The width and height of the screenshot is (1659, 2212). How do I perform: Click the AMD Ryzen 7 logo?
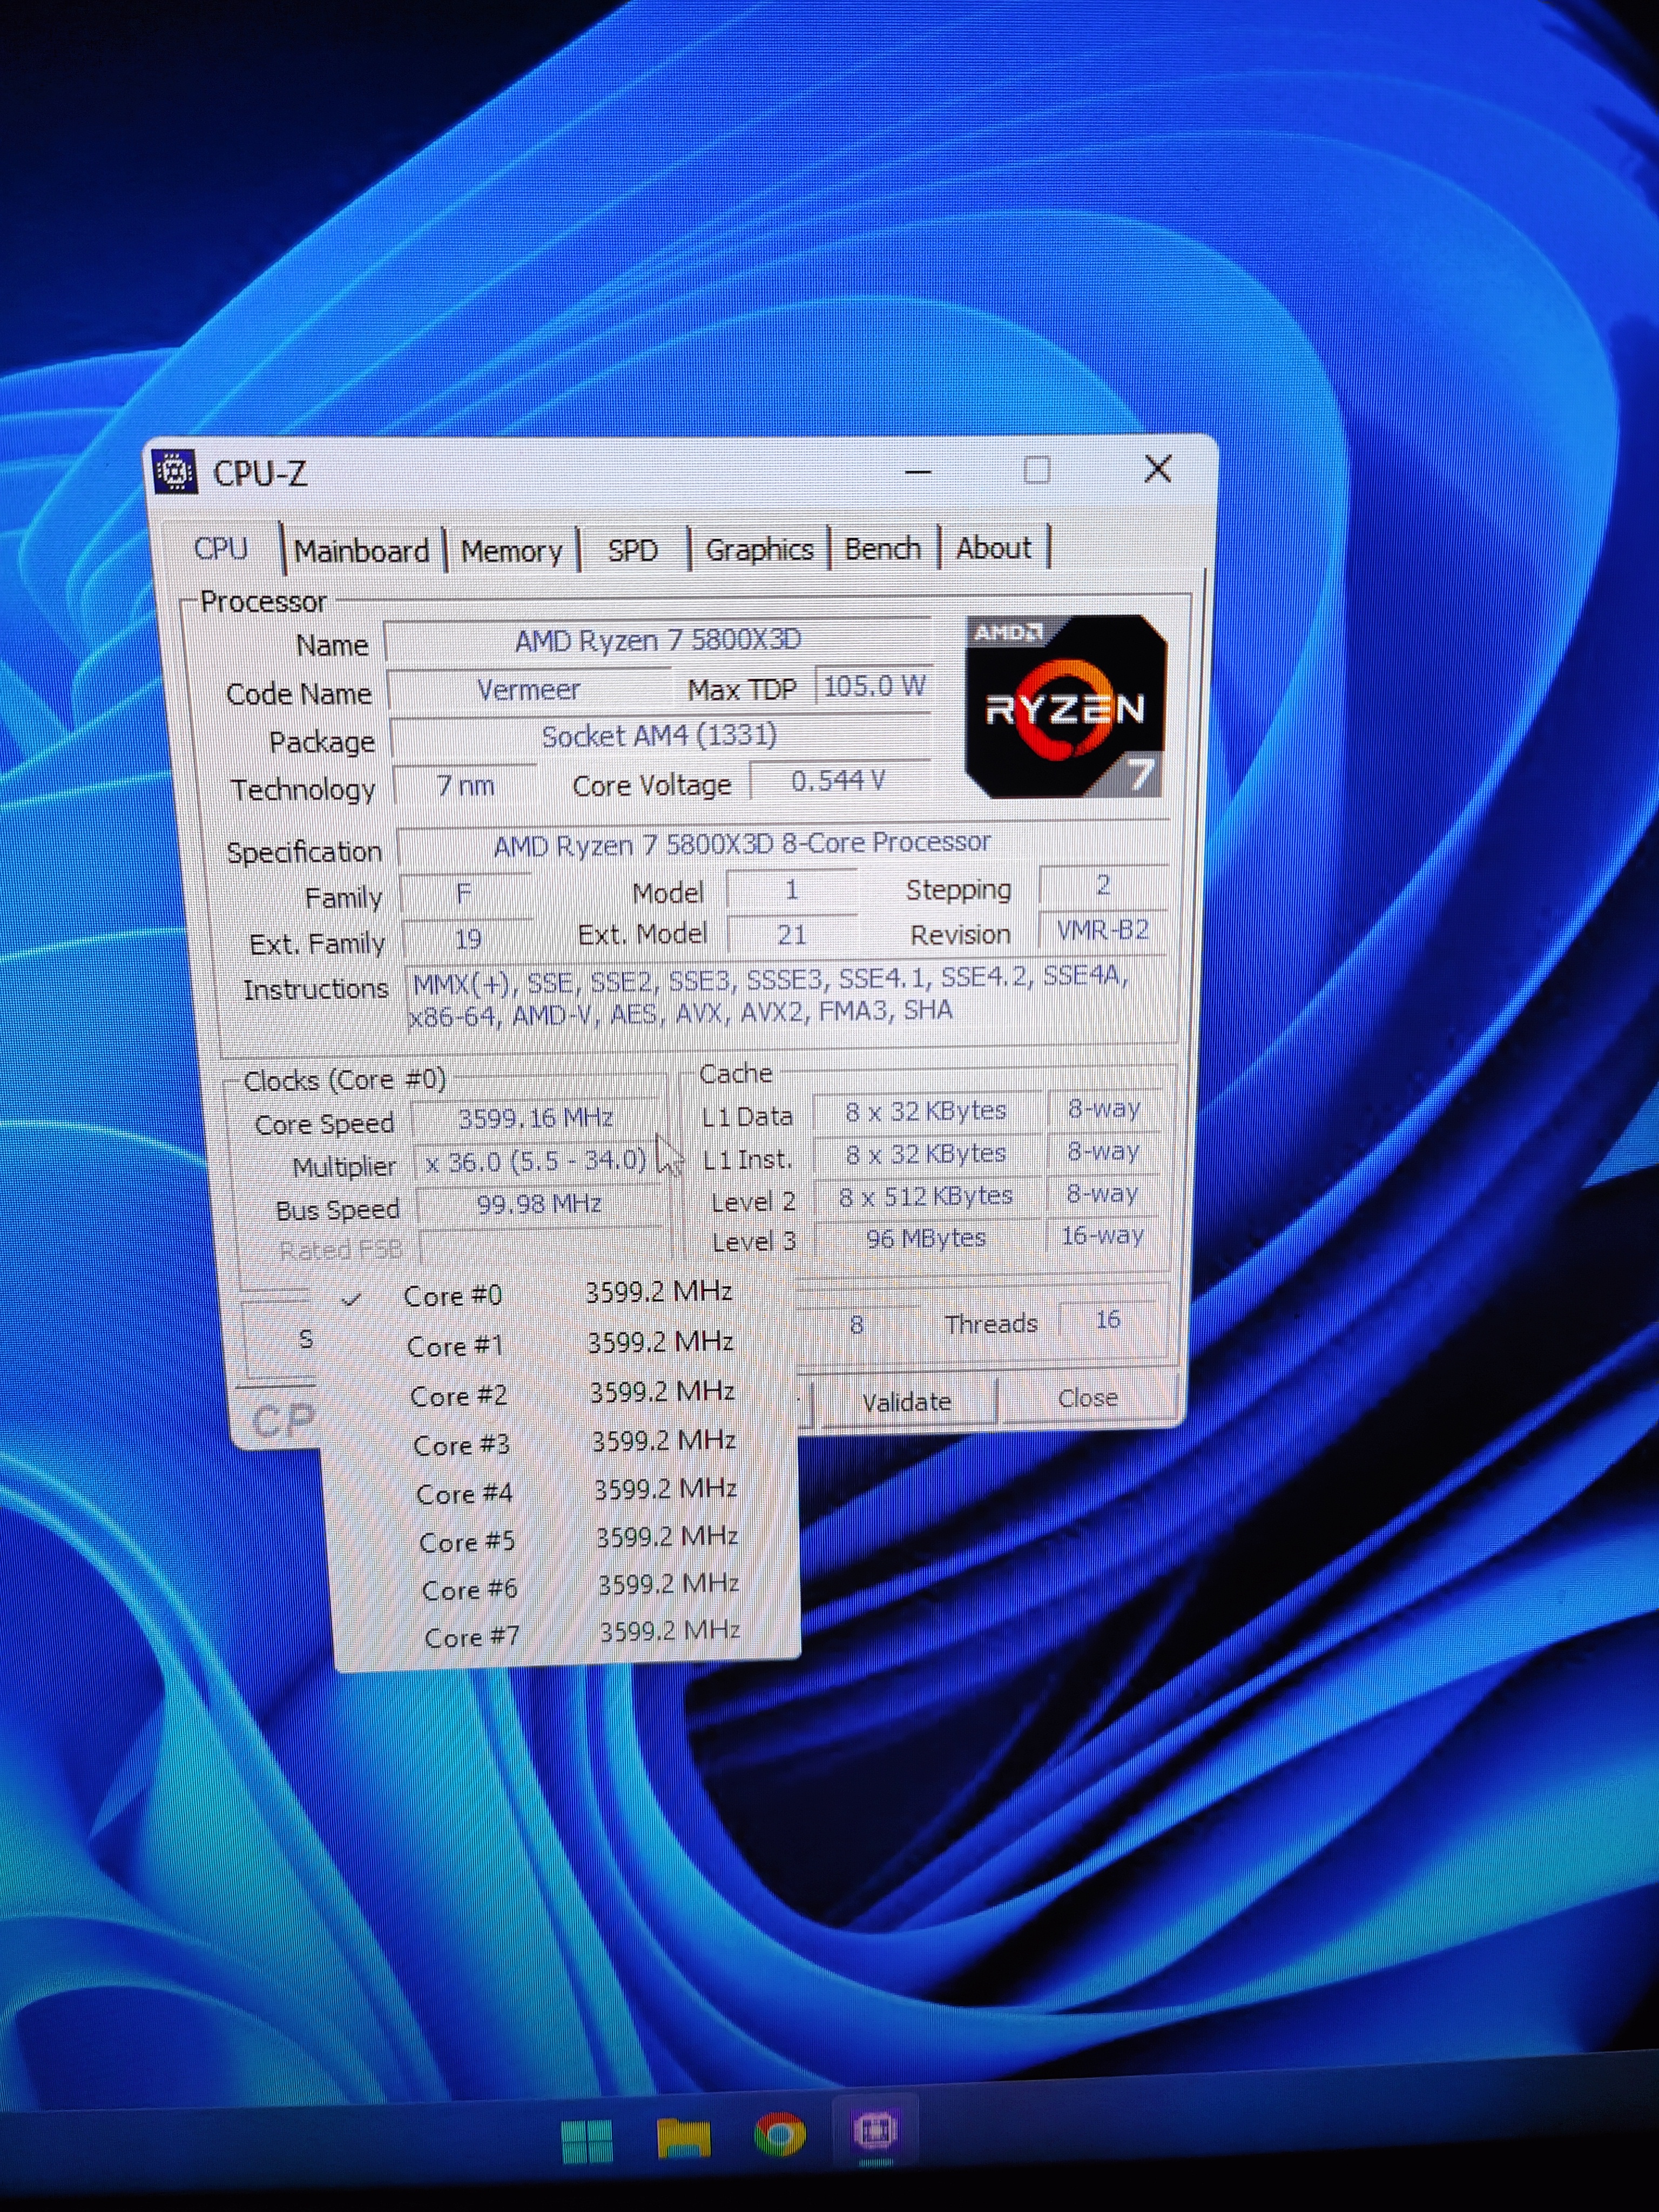[x=1066, y=706]
